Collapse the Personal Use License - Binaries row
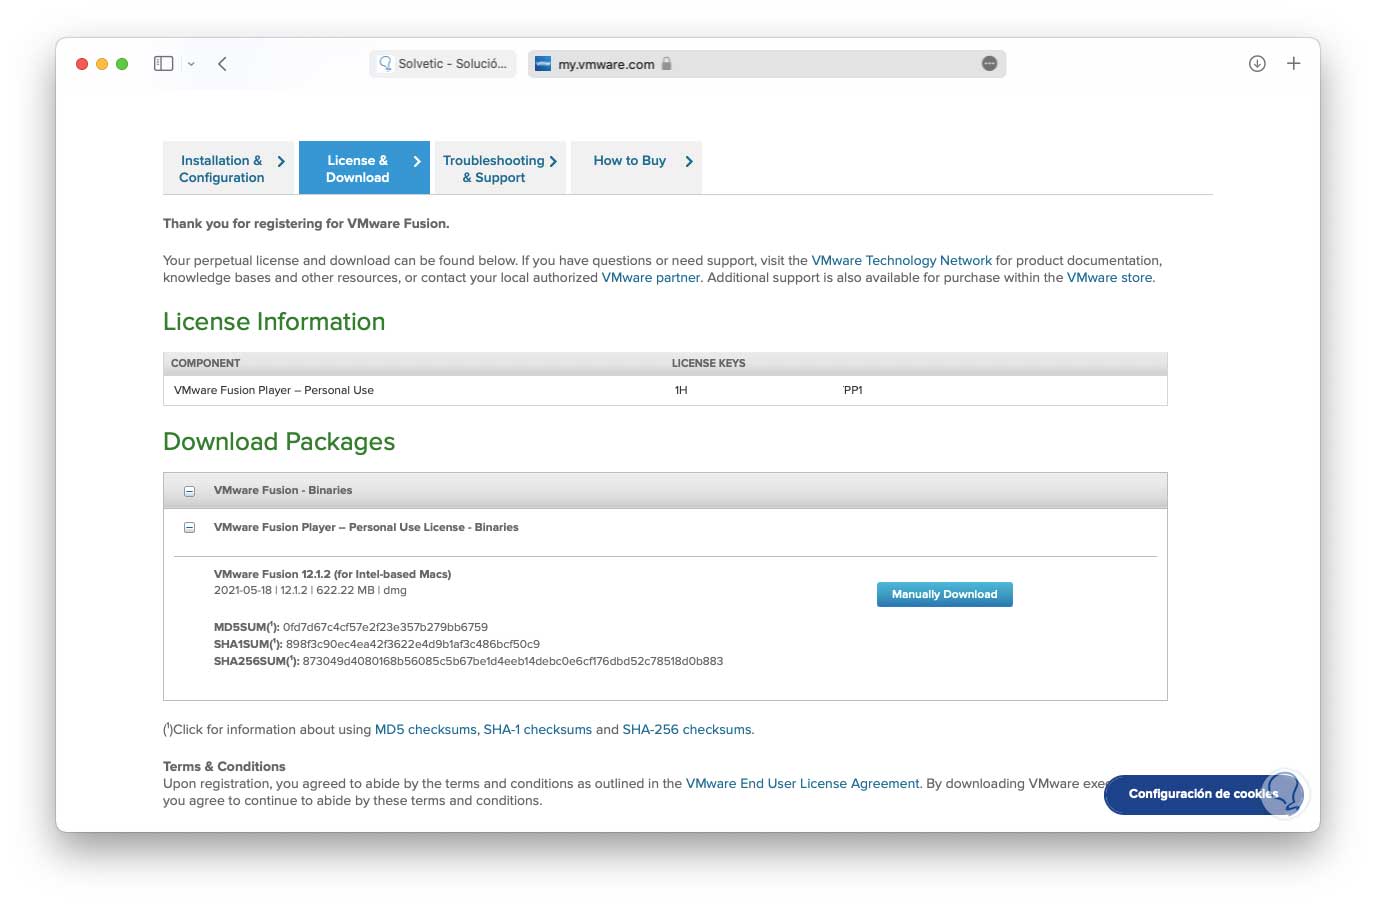 coord(189,528)
